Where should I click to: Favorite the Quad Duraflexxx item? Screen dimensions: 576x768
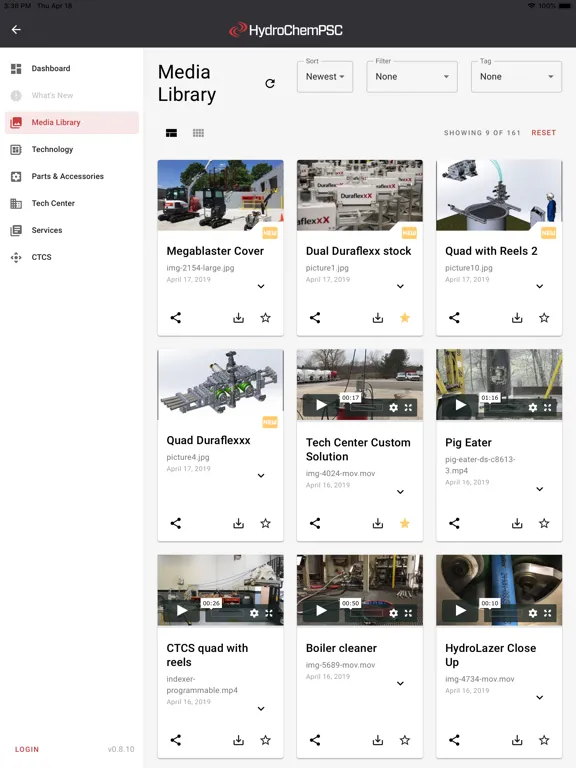(x=265, y=524)
